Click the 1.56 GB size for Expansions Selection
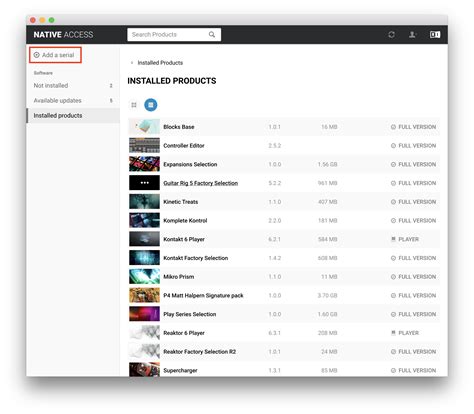Screen dimensions: 474x414 (327, 164)
